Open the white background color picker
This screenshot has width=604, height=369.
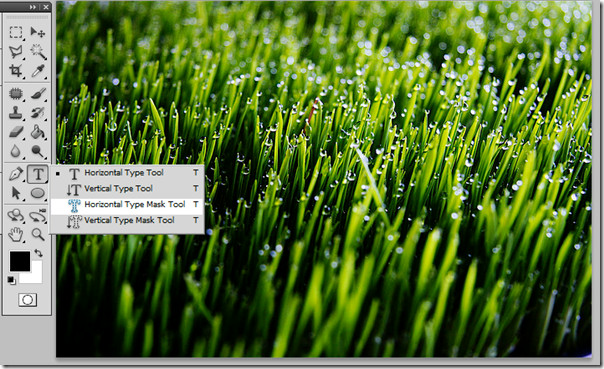pyautogui.click(x=37, y=278)
